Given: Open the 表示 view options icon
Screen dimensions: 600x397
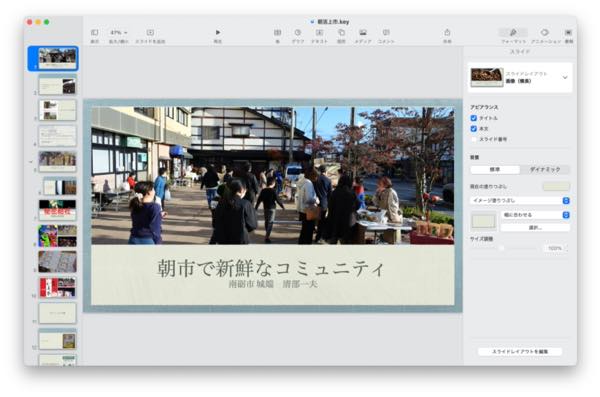Looking at the screenshot, I should pyautogui.click(x=95, y=33).
